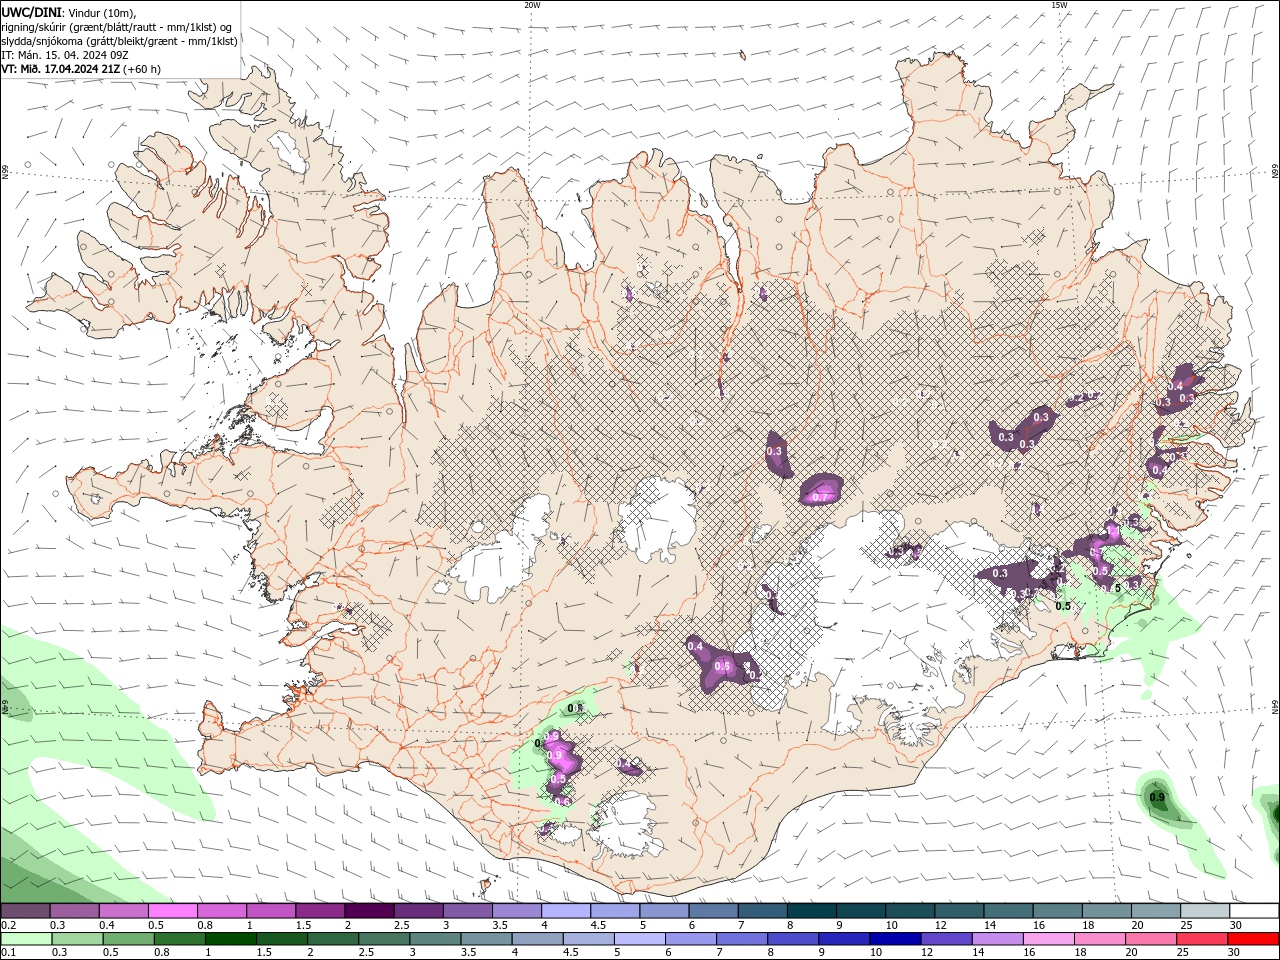
Task: Click the 8 dark teal snow legend swatch
Action: [812, 911]
